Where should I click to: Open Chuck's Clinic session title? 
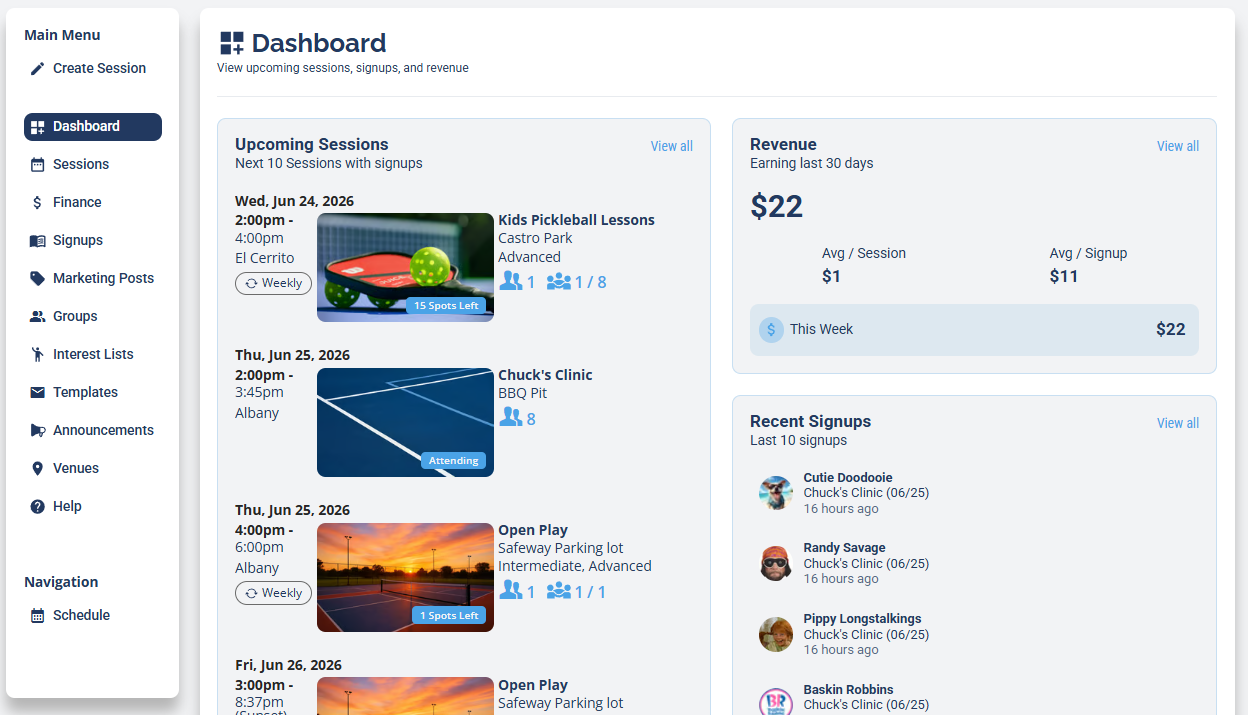pos(546,375)
